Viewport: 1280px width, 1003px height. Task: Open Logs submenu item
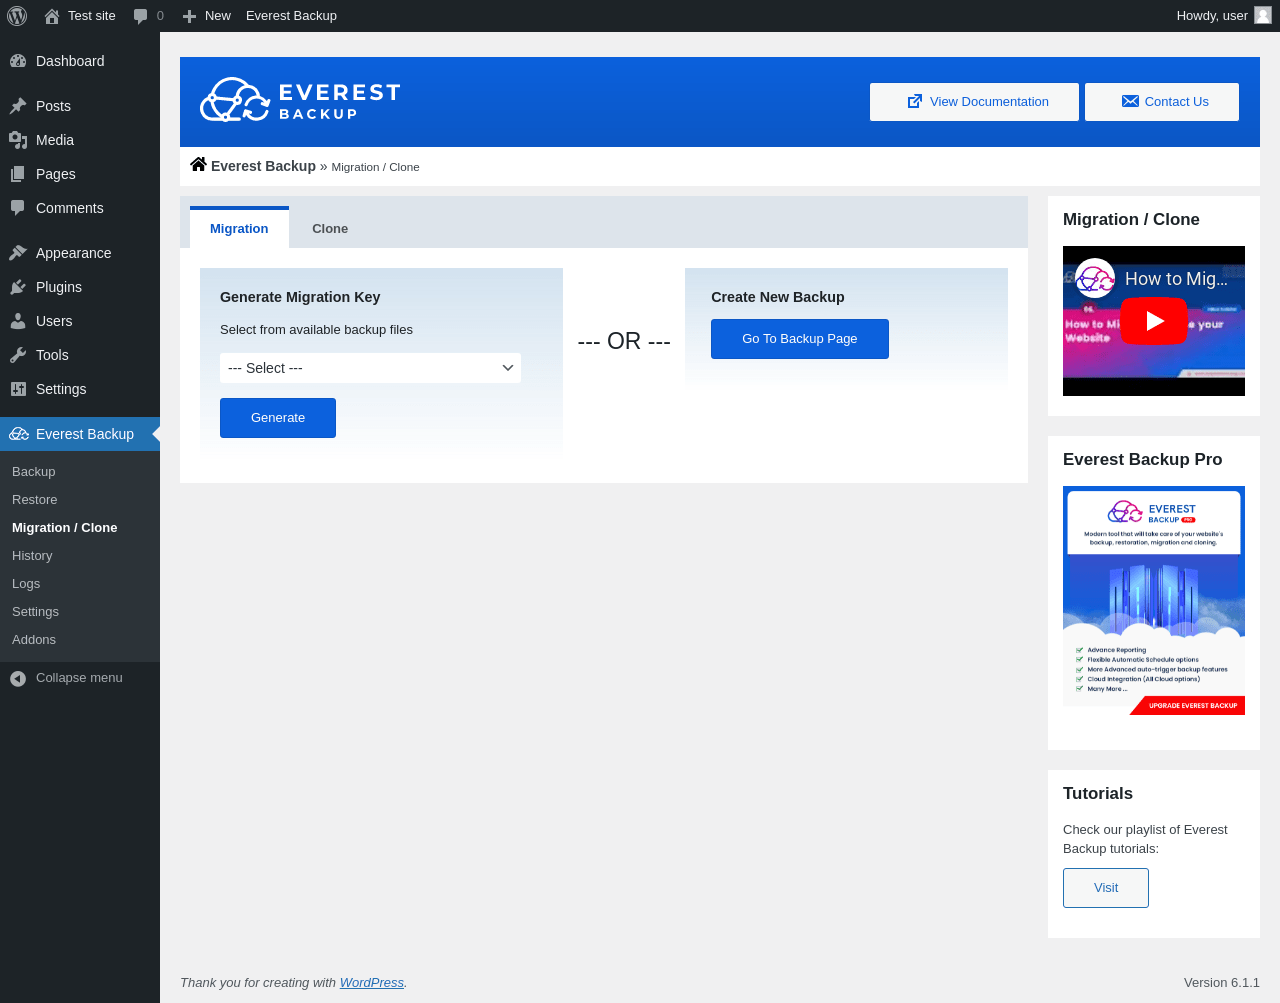click(x=26, y=583)
